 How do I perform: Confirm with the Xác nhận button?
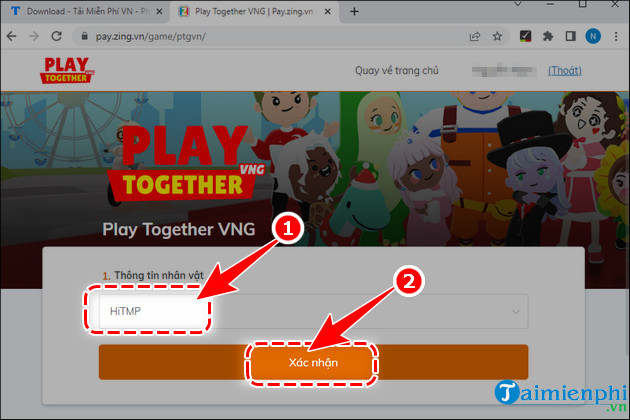tap(313, 362)
